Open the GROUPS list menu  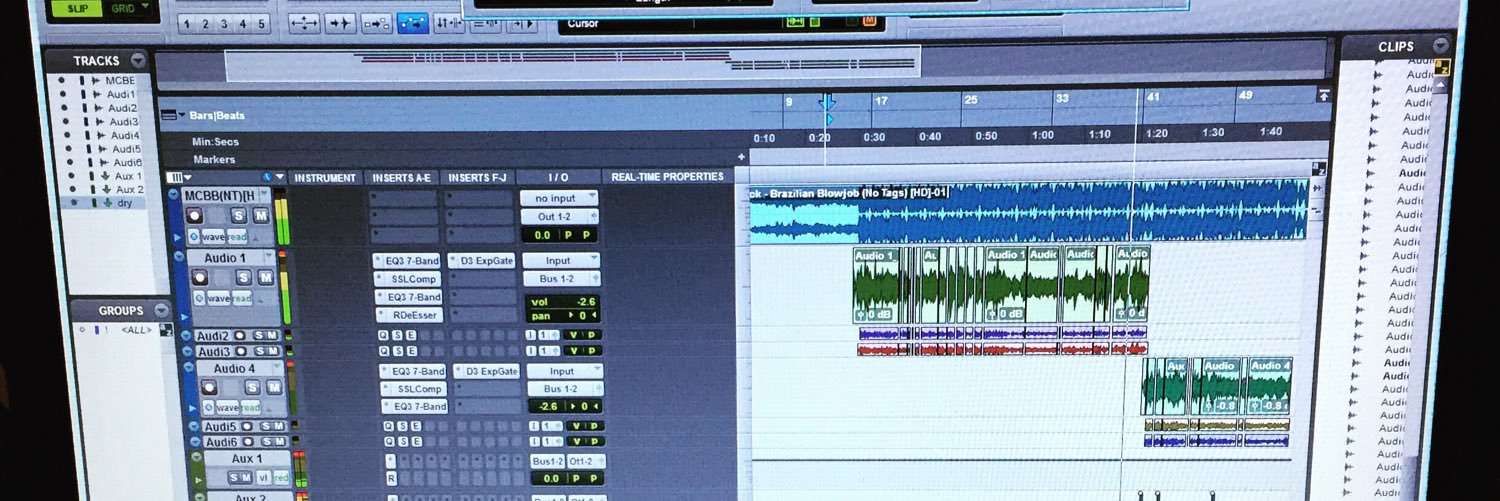[x=161, y=310]
